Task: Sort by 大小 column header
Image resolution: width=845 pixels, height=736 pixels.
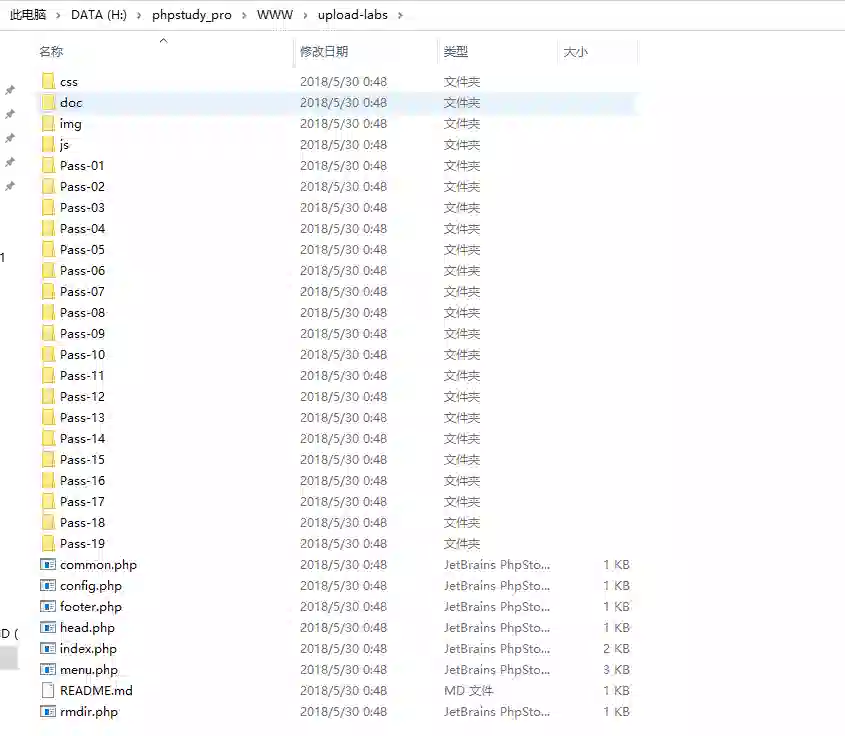Action: [x=575, y=52]
